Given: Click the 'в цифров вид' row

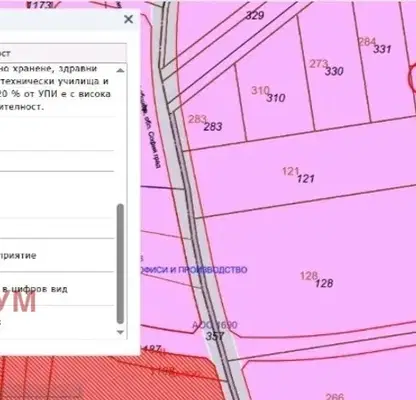Looking at the screenshot, I should [57, 289].
